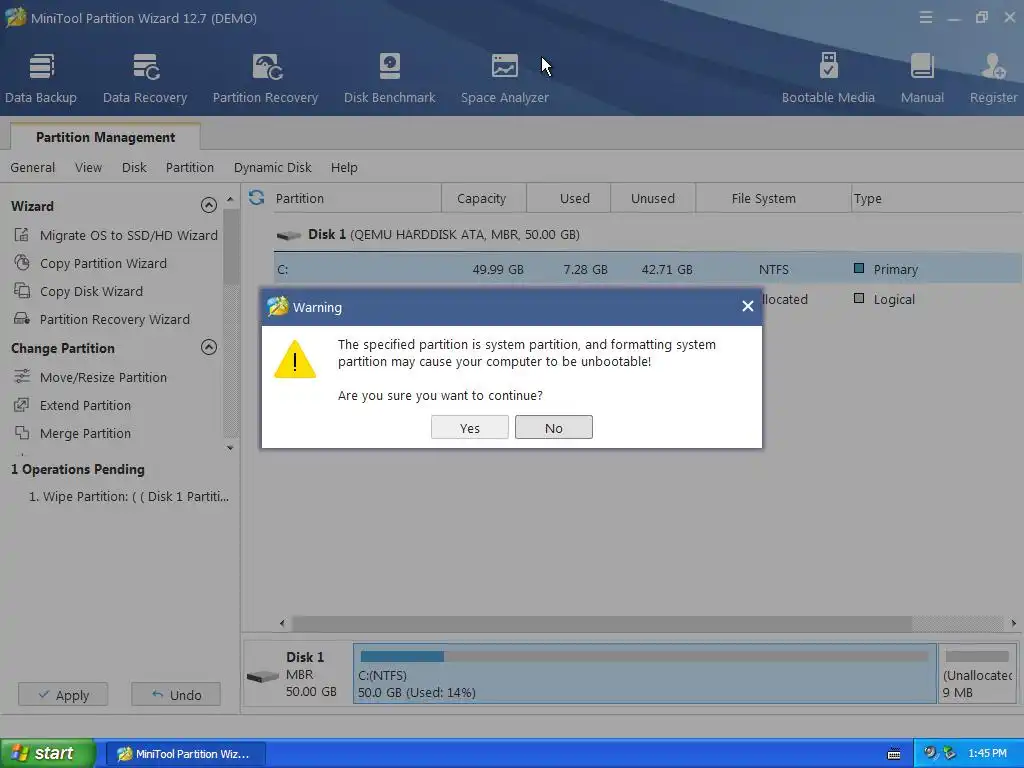1024x768 pixels.
Task: Click the Partition Recovery Wizard icon
Action: tap(22, 319)
